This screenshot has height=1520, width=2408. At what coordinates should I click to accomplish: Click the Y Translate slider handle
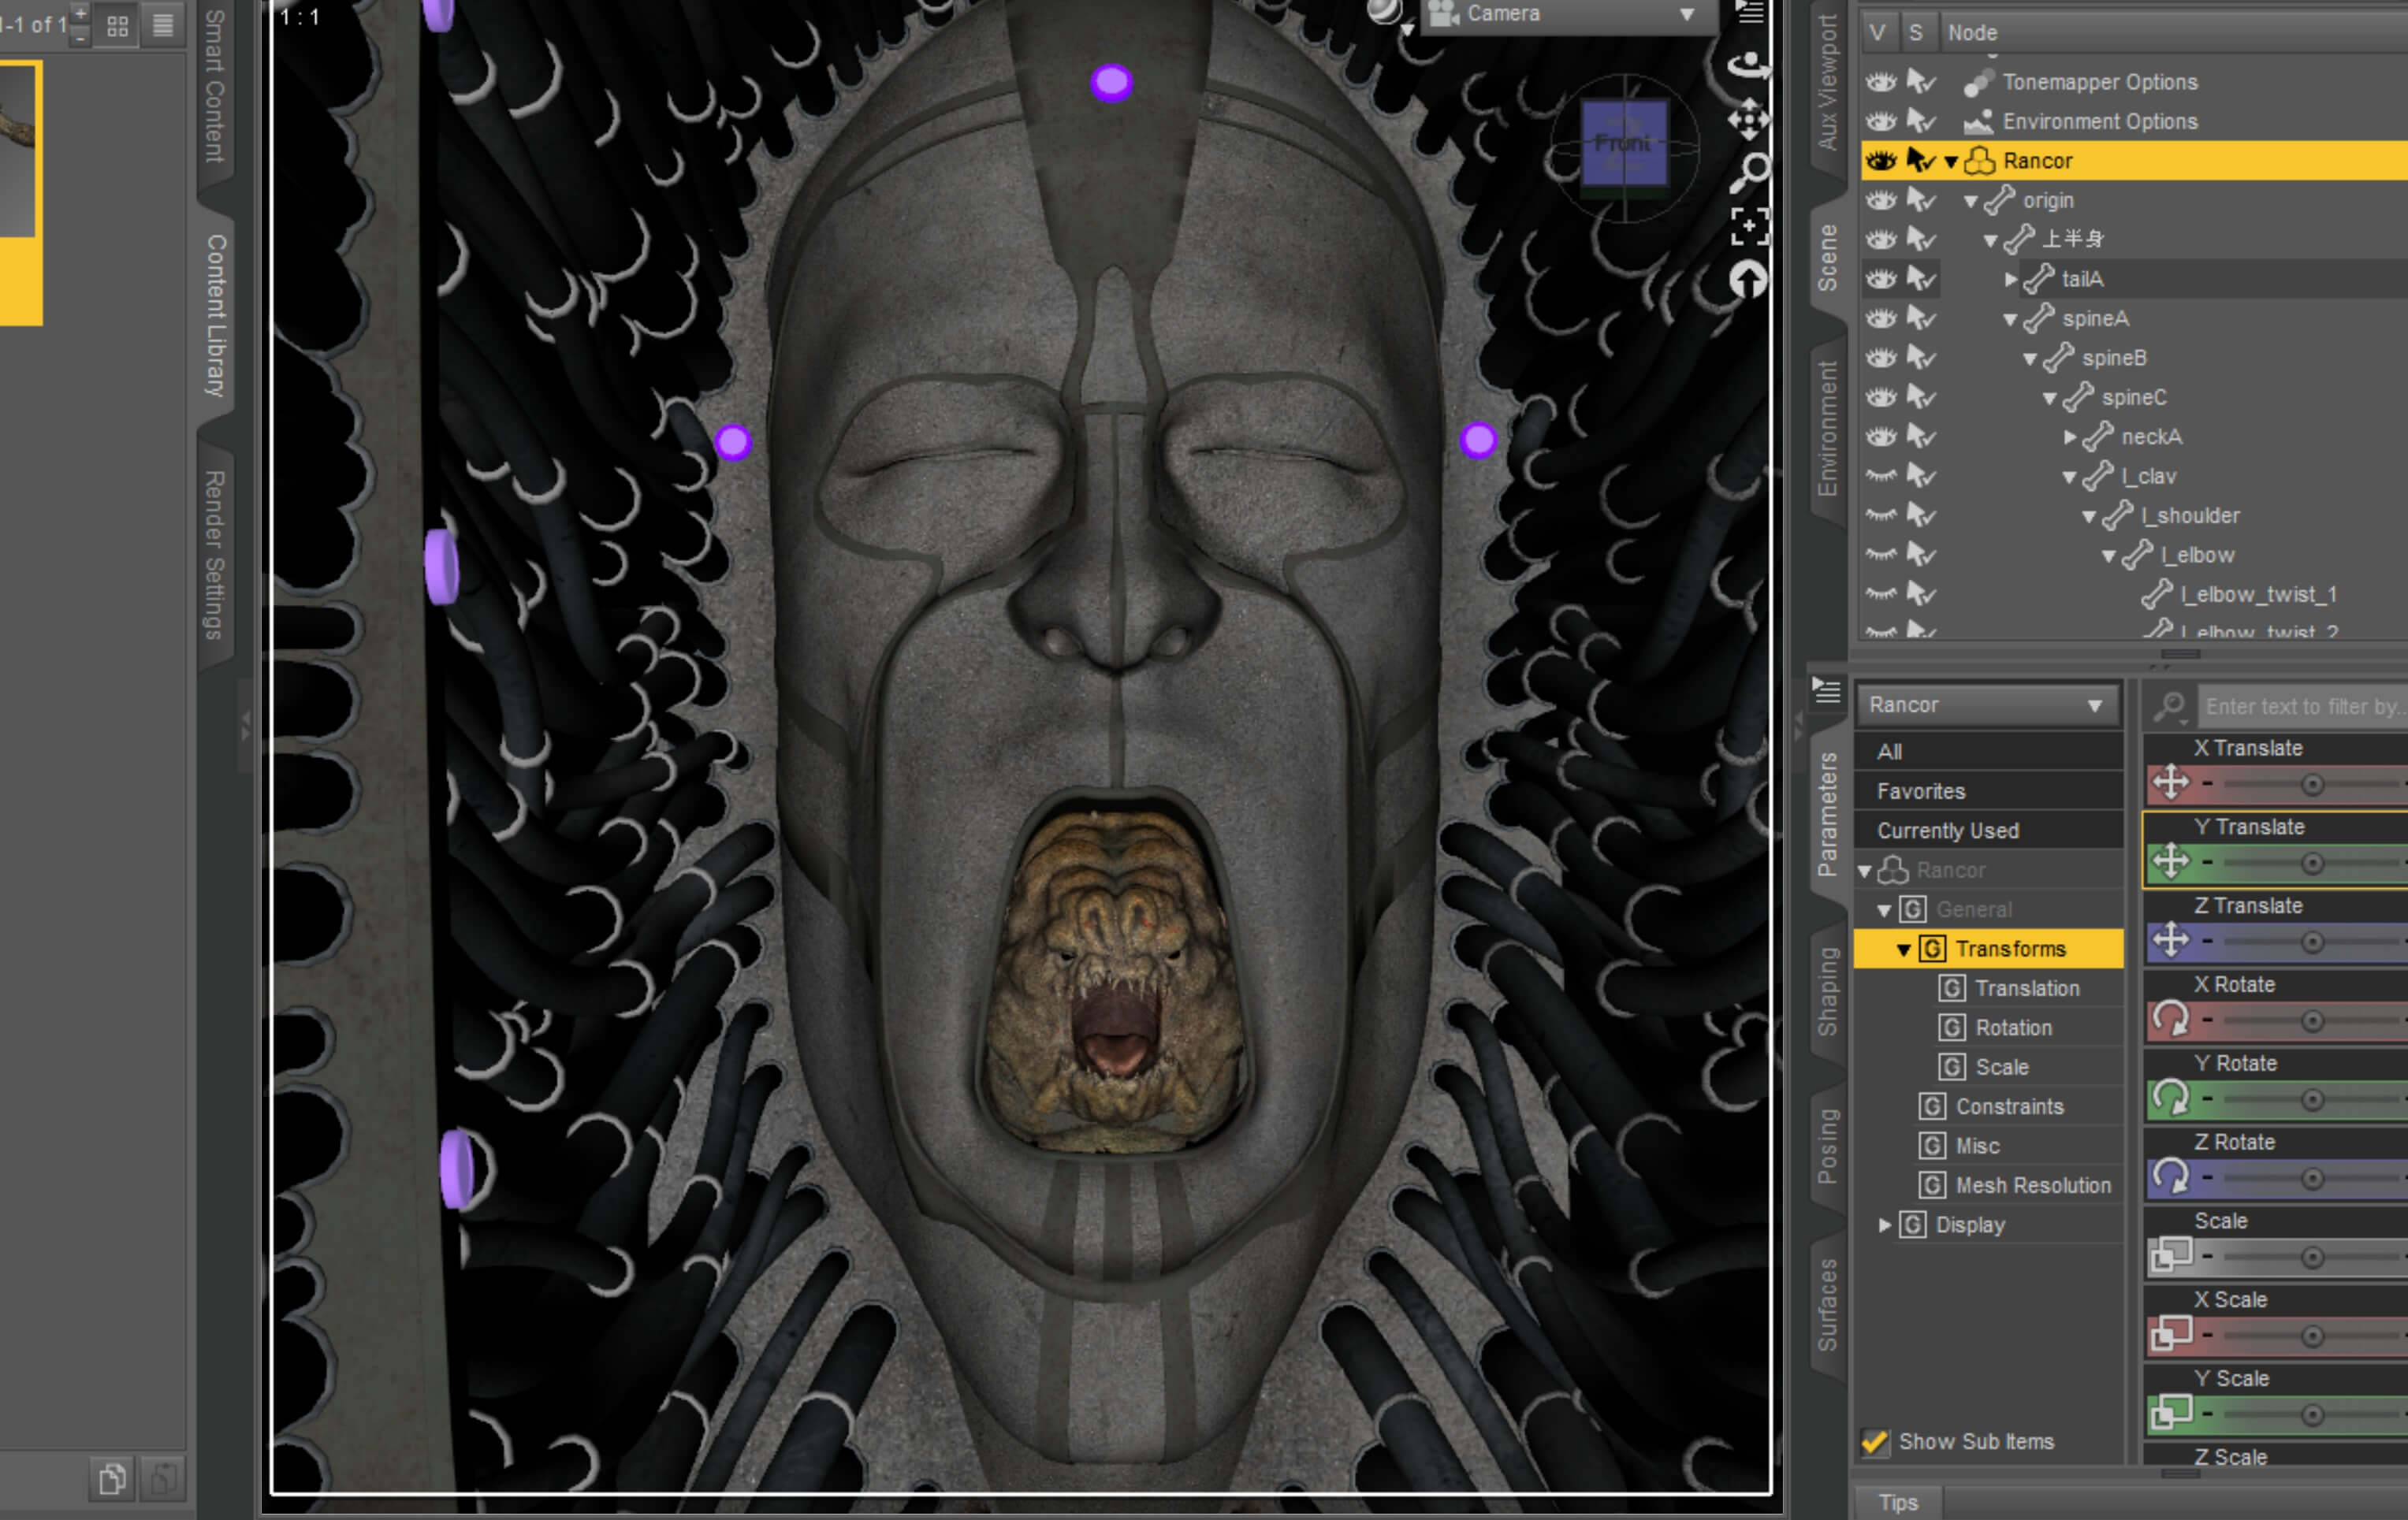point(2311,863)
